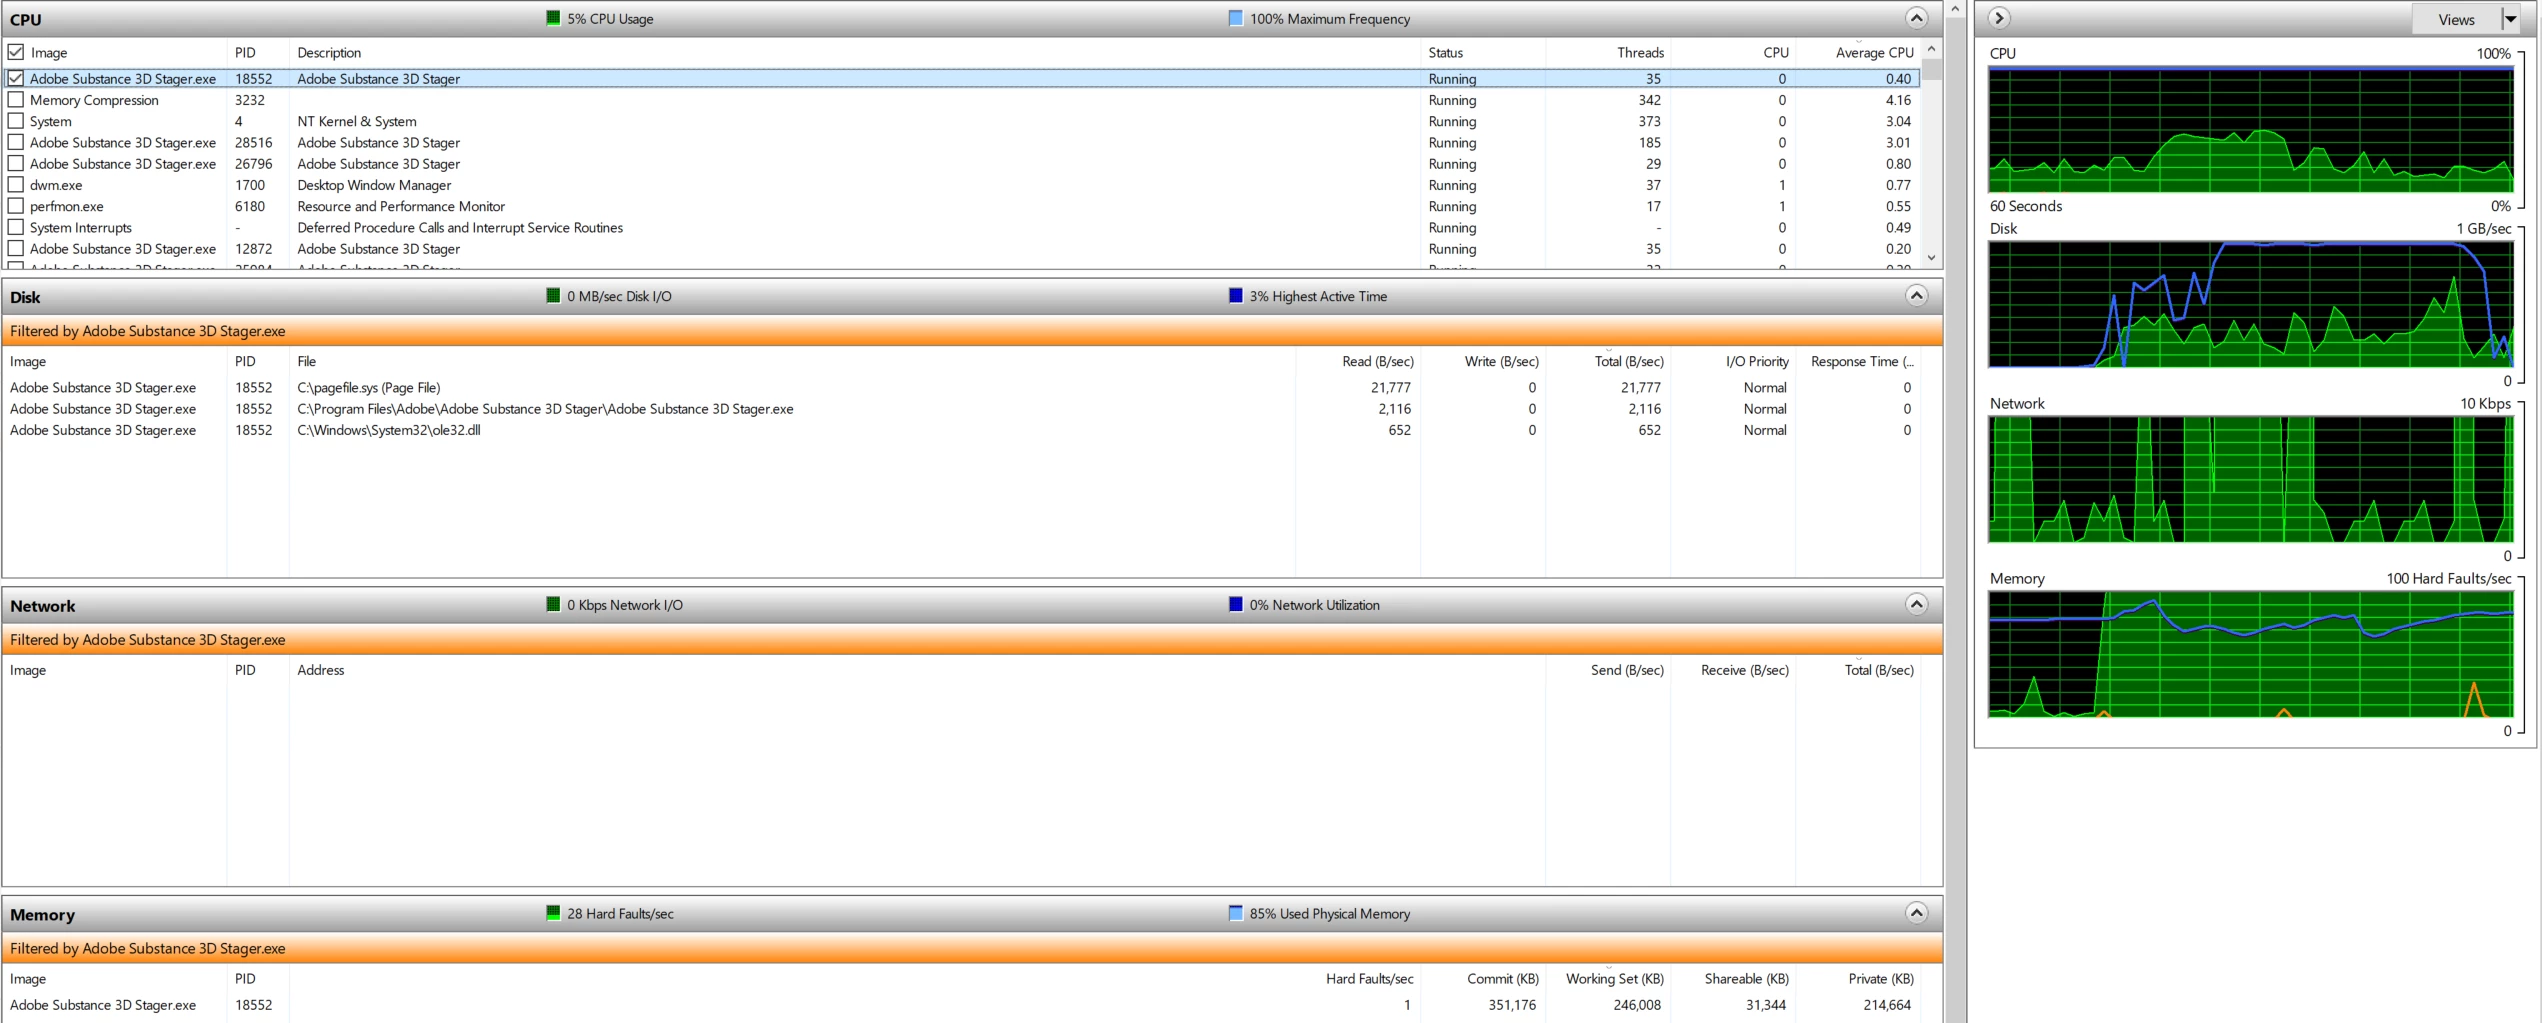
Task: Check the System Interrupts checkbox
Action: (16, 227)
